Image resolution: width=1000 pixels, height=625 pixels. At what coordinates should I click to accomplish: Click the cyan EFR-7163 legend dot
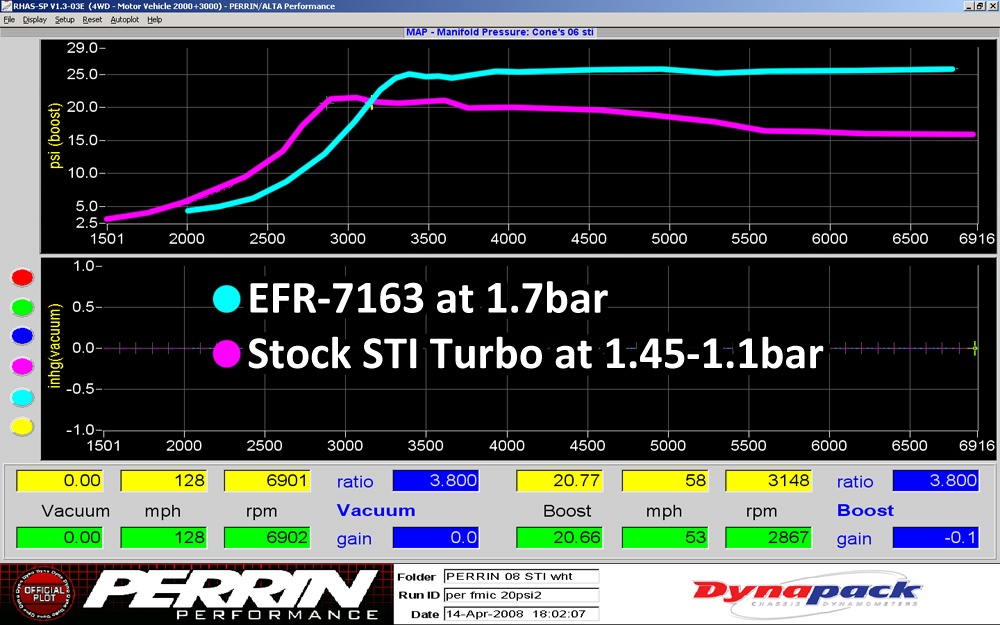(227, 298)
